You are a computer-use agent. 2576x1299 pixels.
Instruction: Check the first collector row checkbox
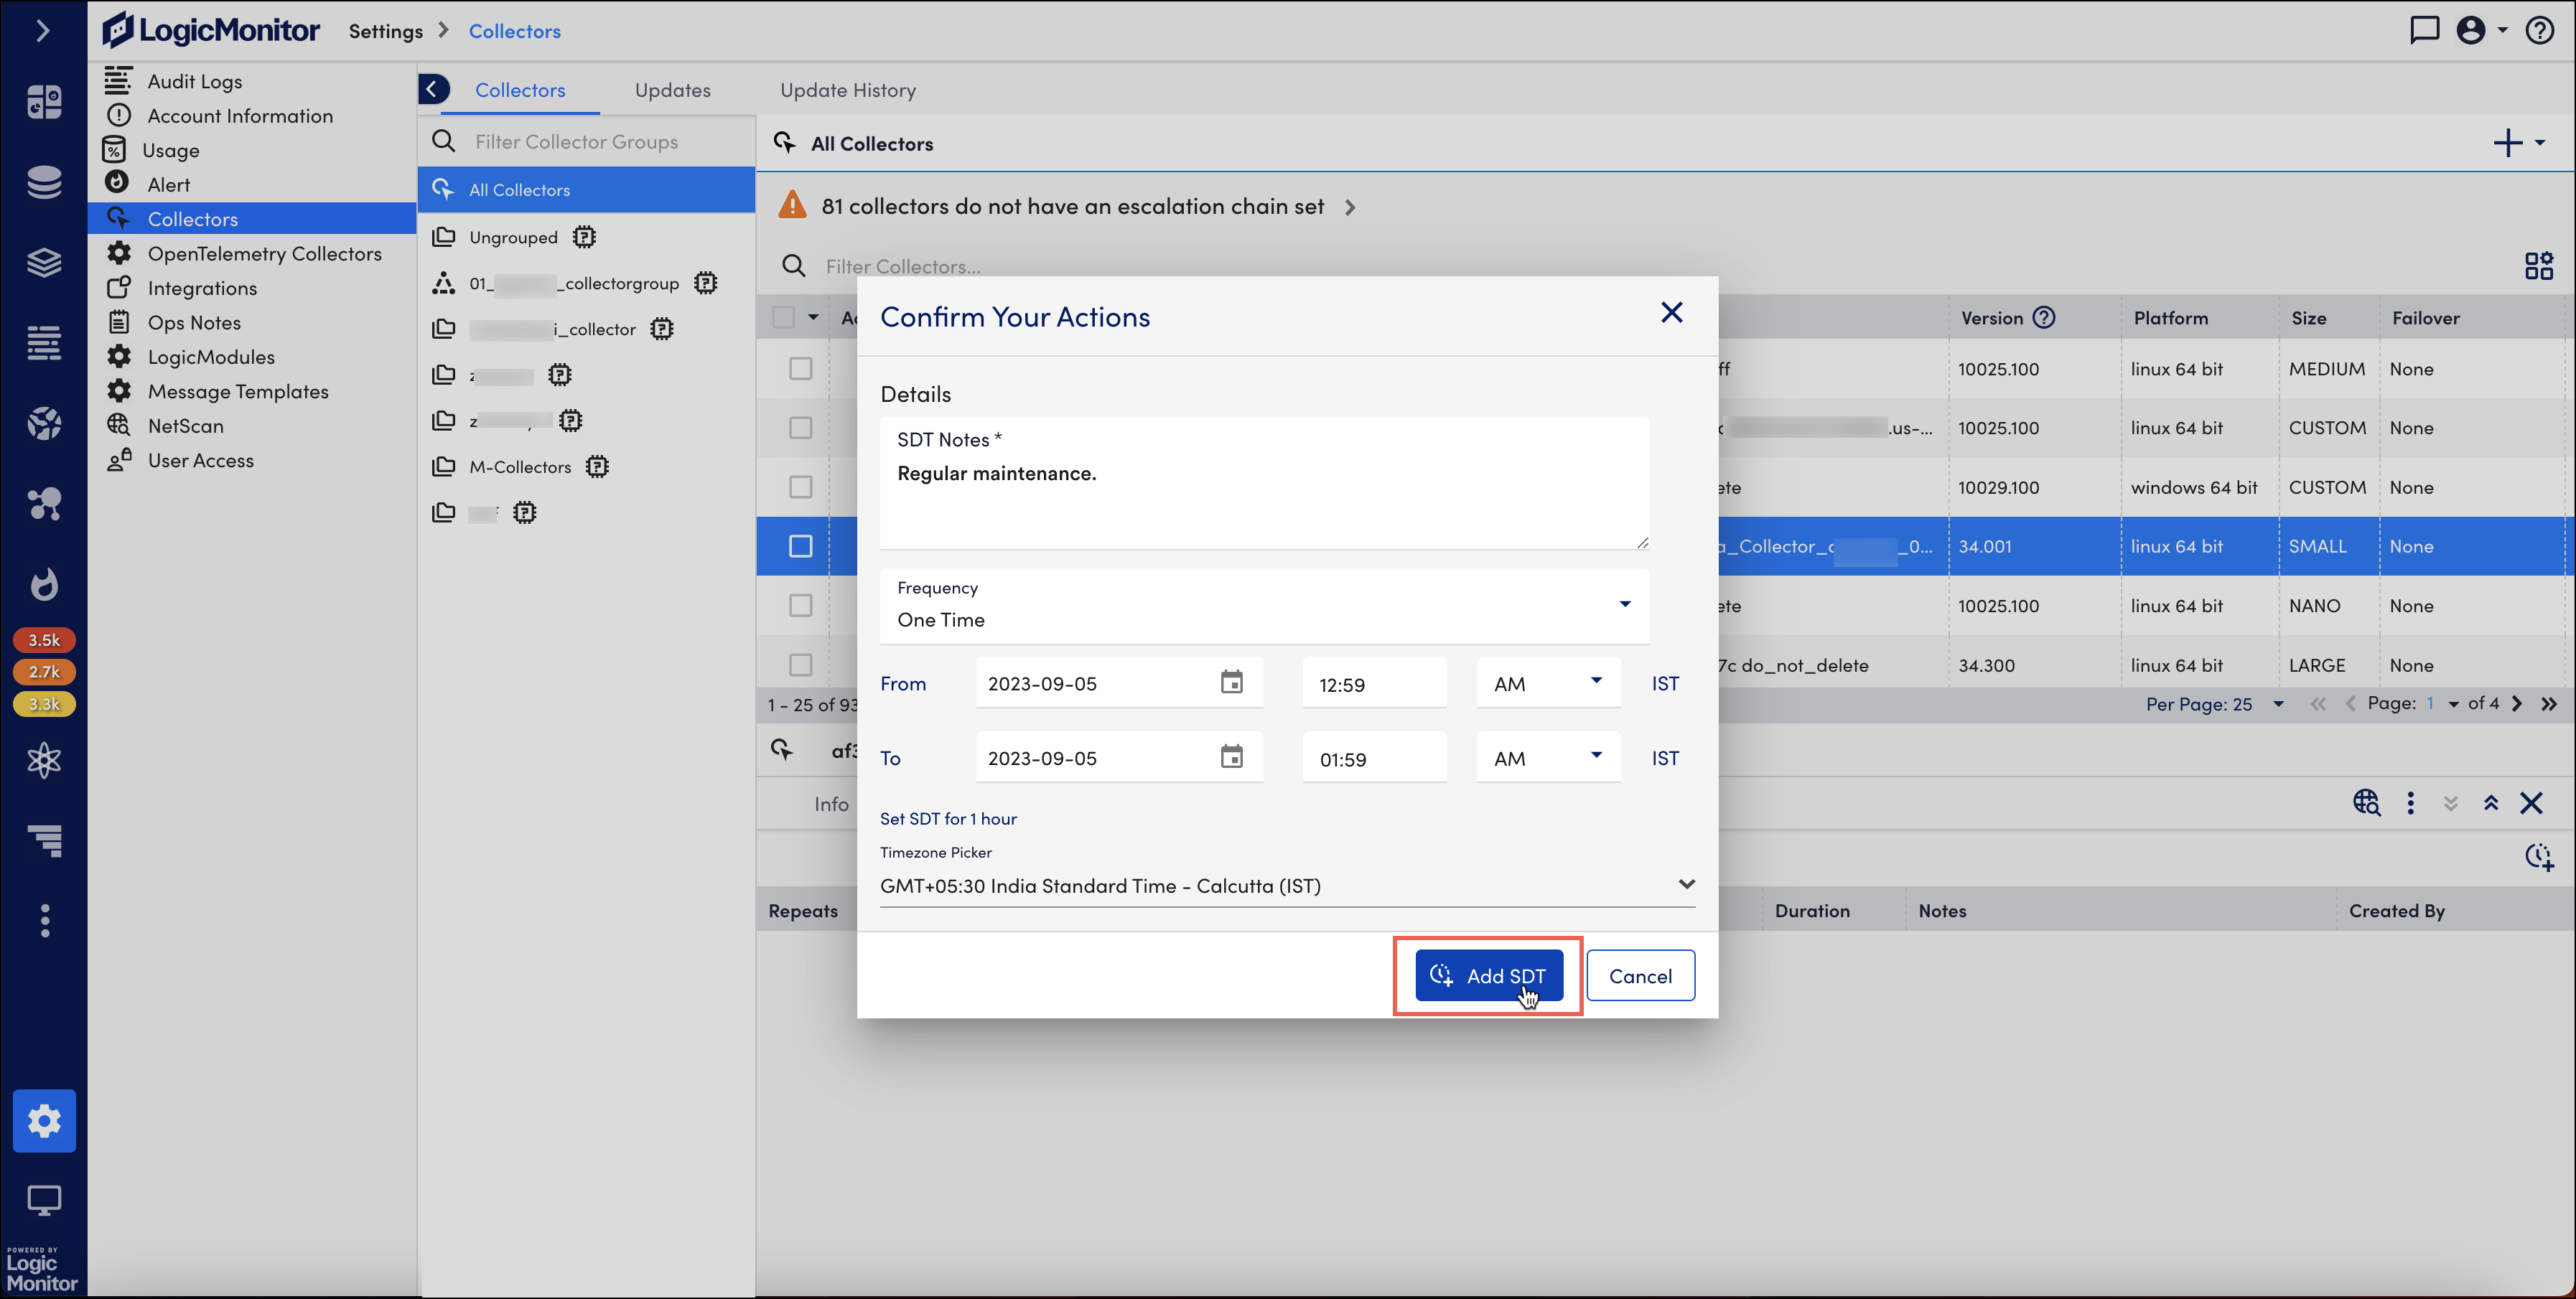click(800, 369)
